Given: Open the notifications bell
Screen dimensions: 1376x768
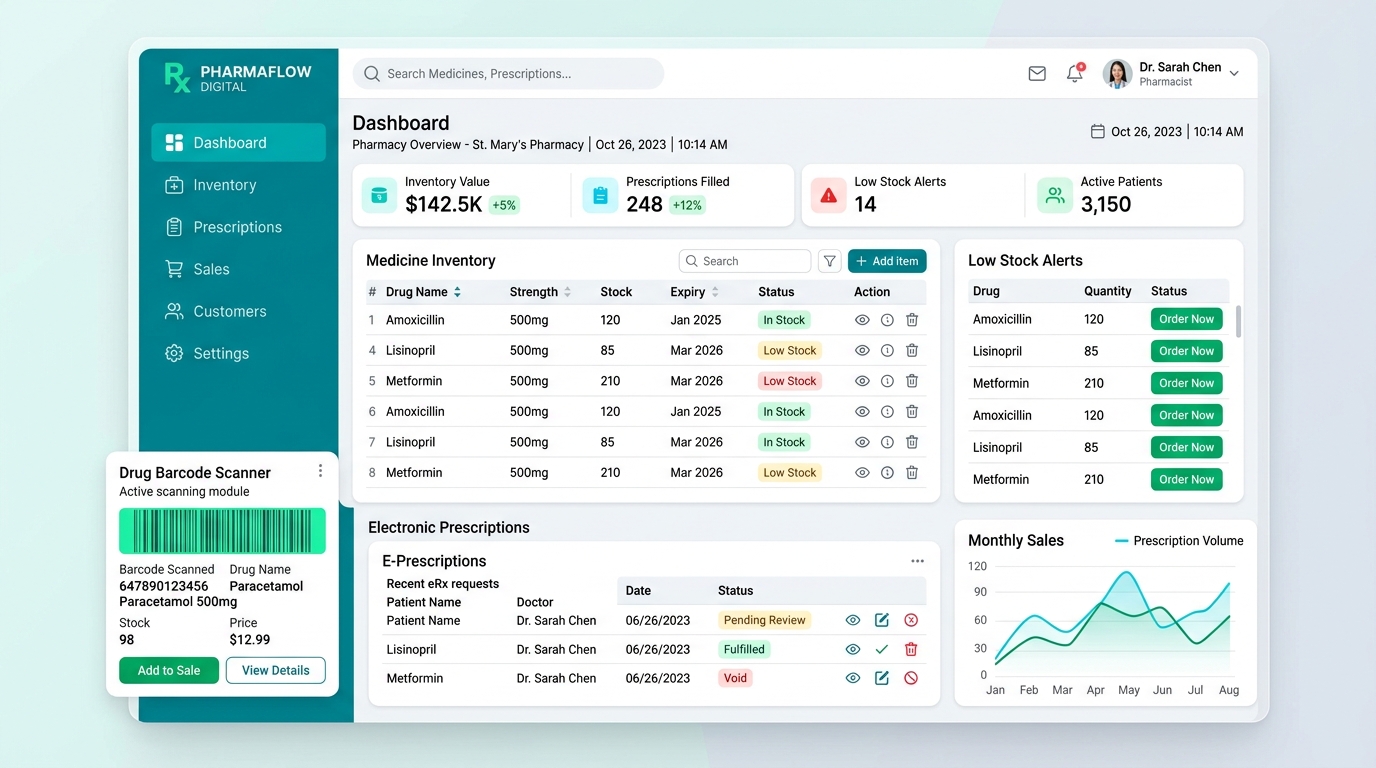Looking at the screenshot, I should [x=1075, y=73].
